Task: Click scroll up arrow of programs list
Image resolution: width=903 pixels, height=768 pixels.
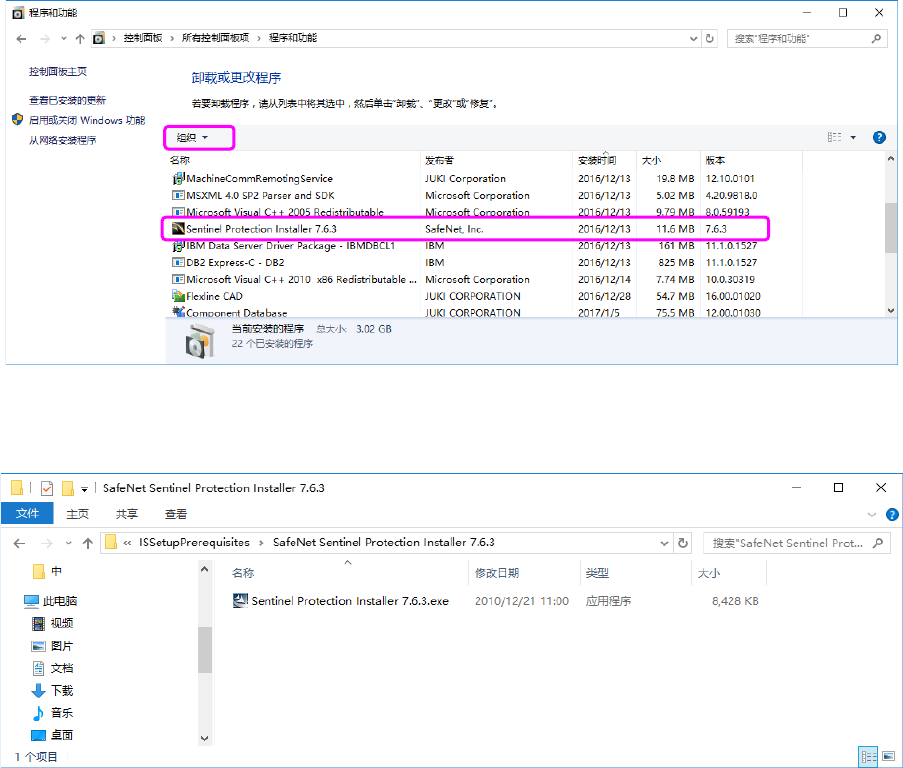Action: 890,158
